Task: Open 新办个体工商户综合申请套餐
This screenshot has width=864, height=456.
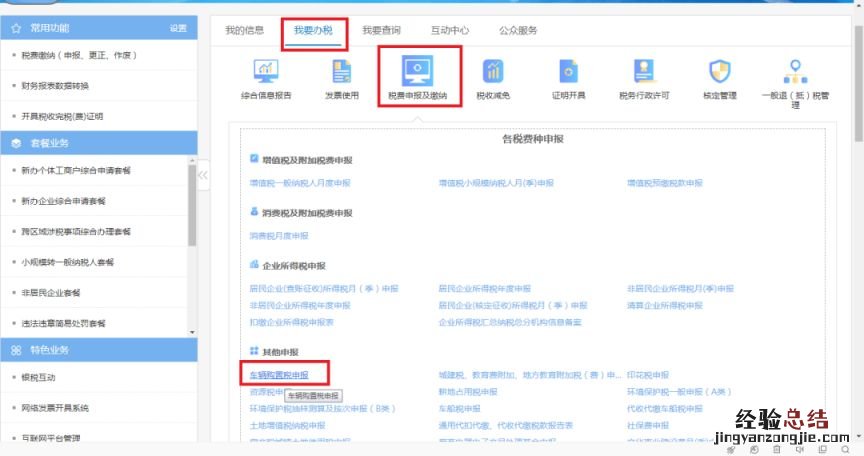Action: pyautogui.click(x=76, y=171)
